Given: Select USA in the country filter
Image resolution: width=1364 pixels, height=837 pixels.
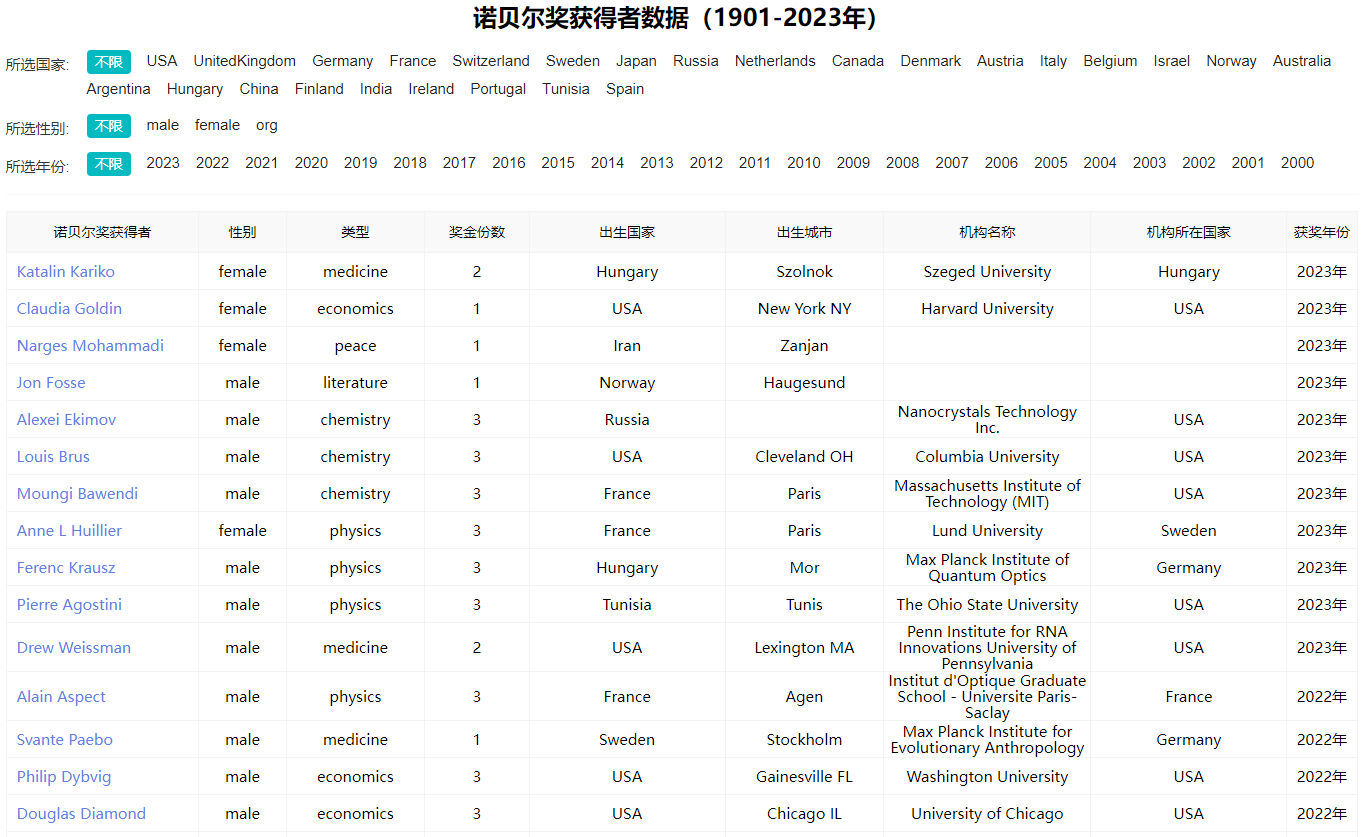Looking at the screenshot, I should coord(161,61).
